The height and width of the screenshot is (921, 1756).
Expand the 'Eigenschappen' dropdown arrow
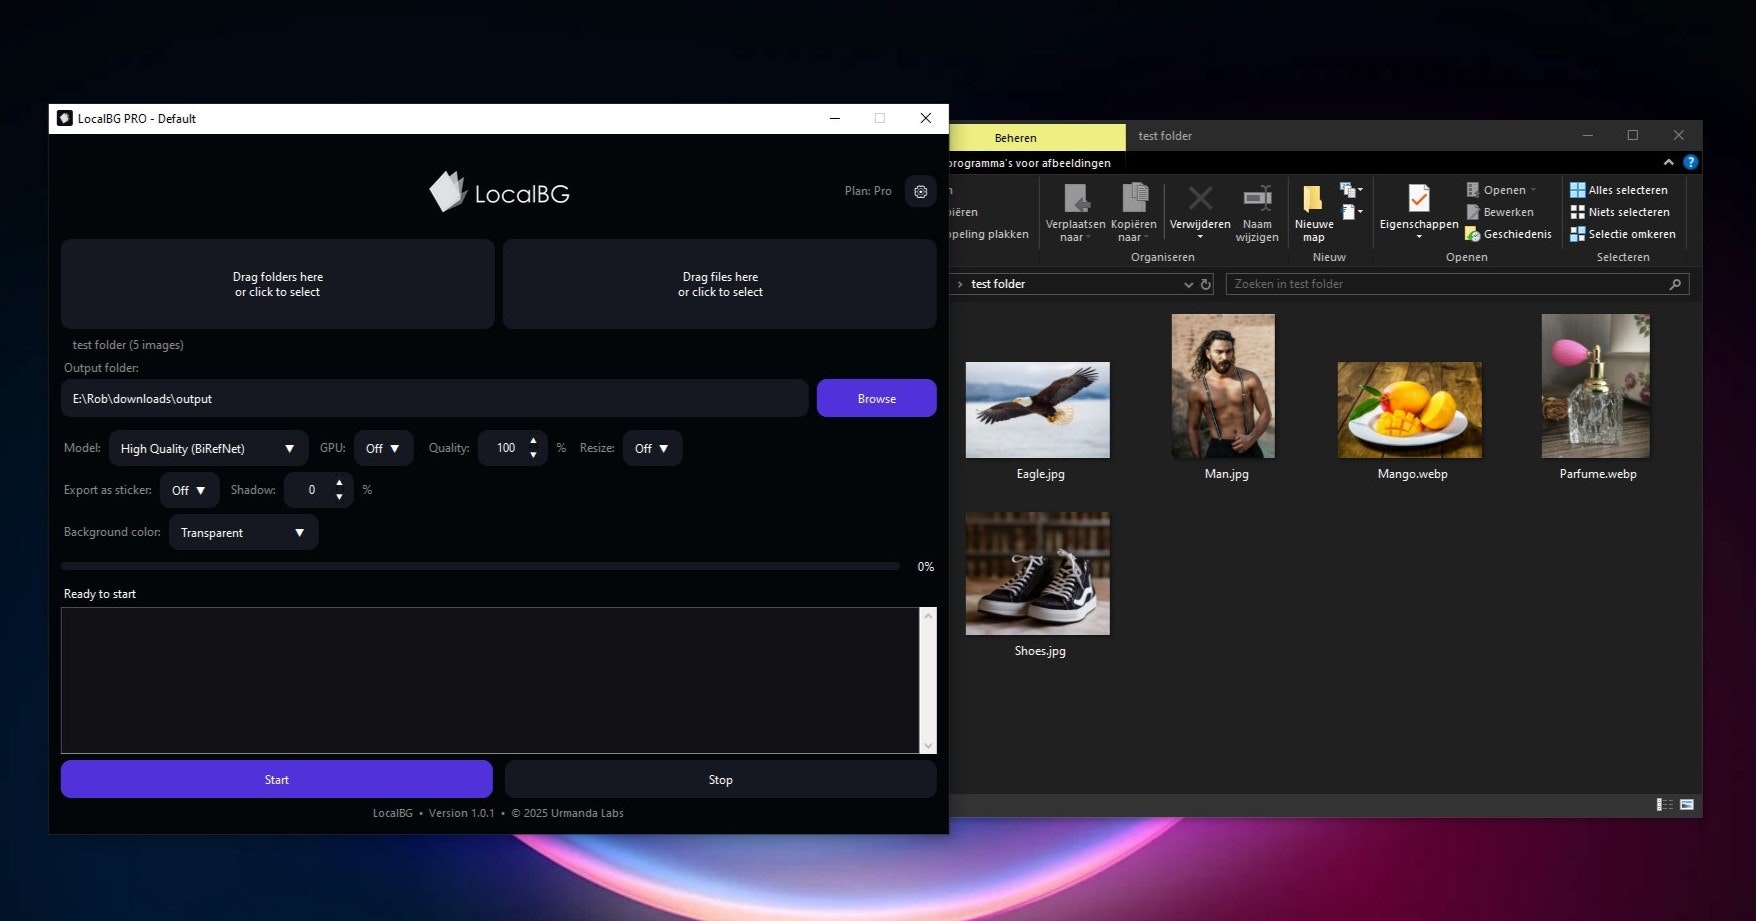tap(1419, 238)
